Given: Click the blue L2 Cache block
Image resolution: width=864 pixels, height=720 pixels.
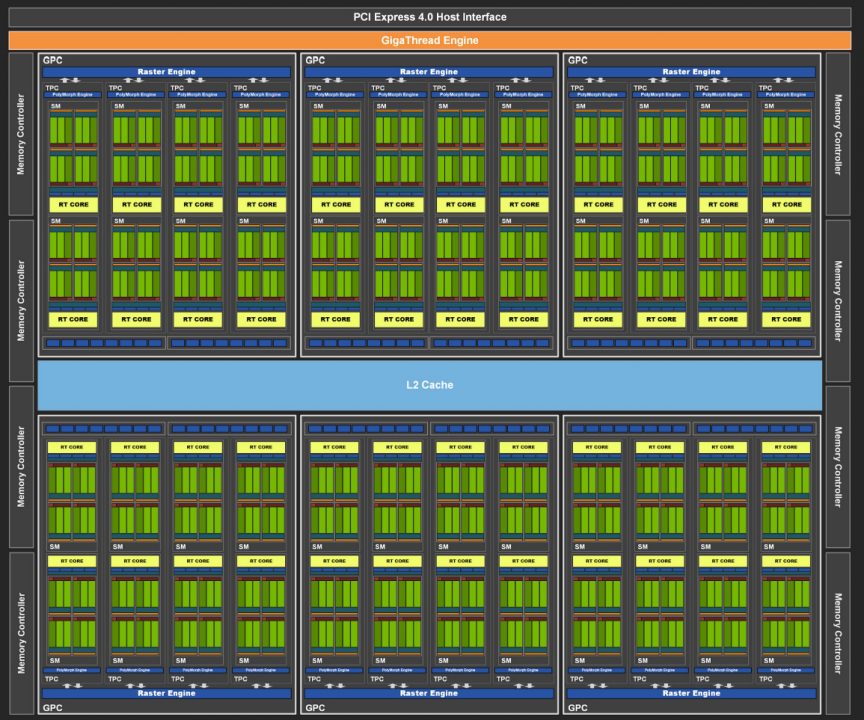Looking at the screenshot, I should [430, 385].
